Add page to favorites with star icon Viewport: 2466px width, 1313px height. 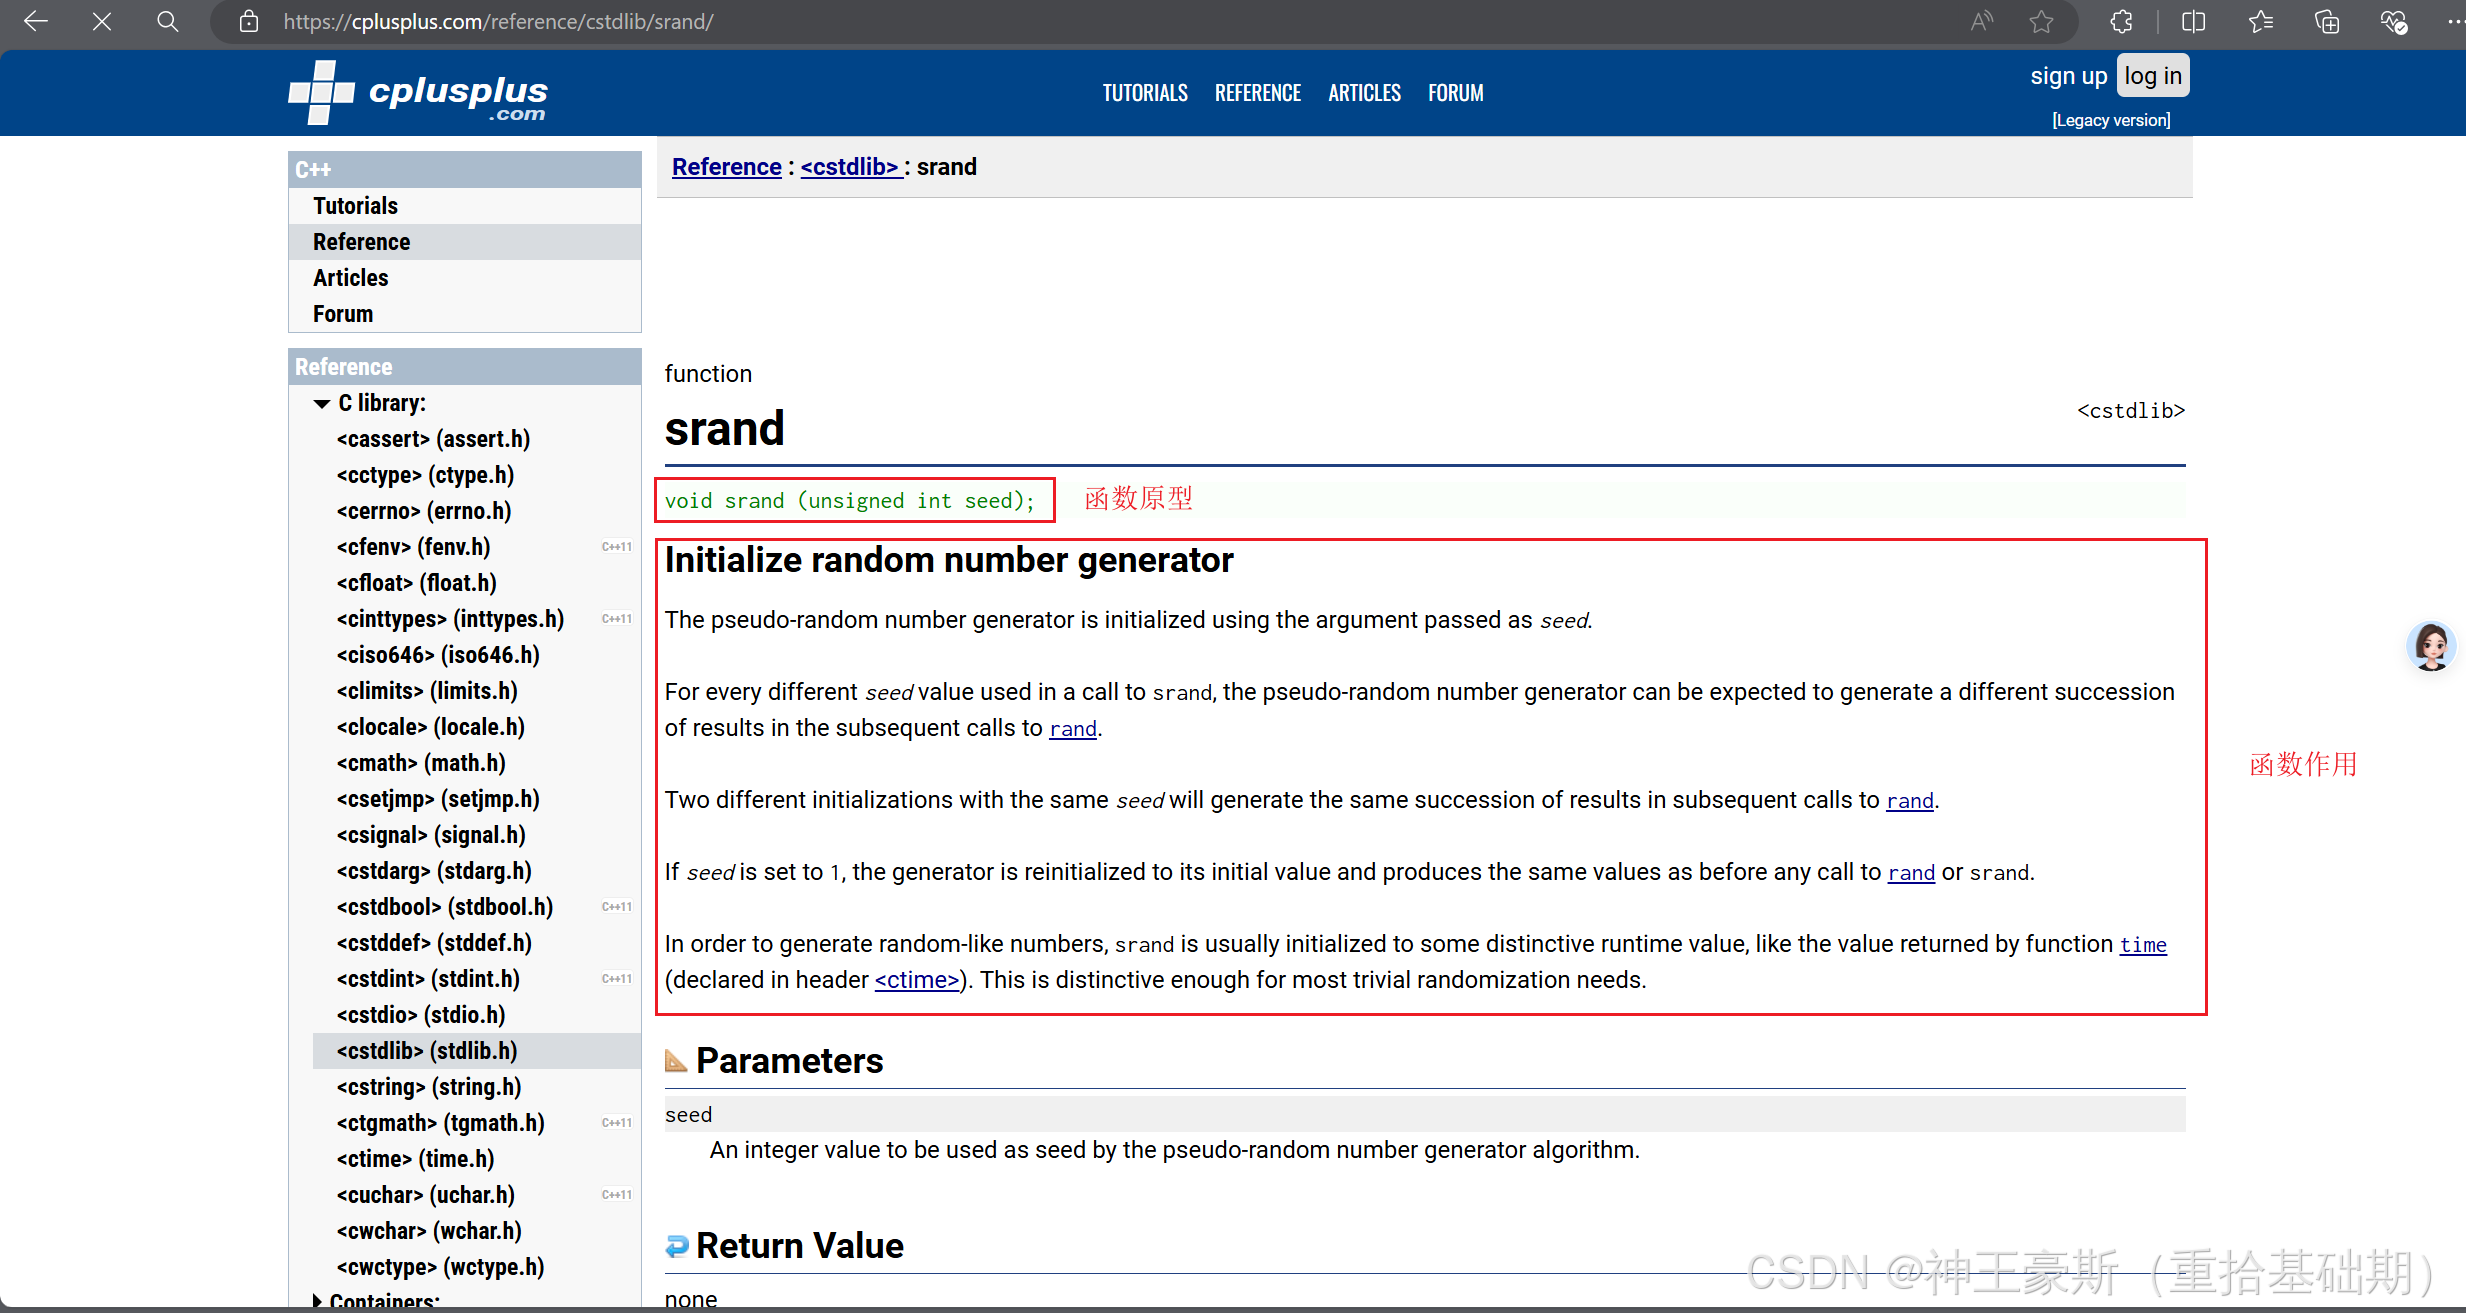[2041, 21]
